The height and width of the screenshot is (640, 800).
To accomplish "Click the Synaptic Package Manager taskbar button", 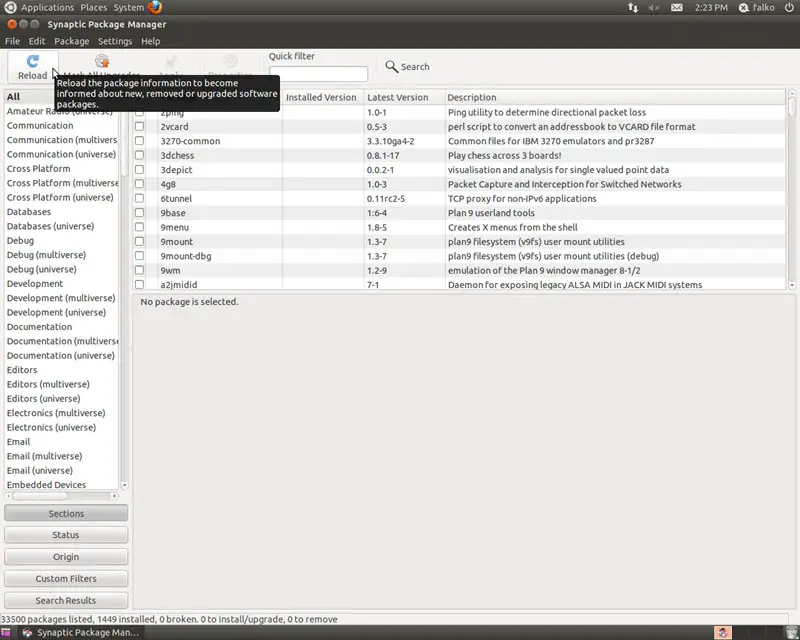I will point(82,633).
